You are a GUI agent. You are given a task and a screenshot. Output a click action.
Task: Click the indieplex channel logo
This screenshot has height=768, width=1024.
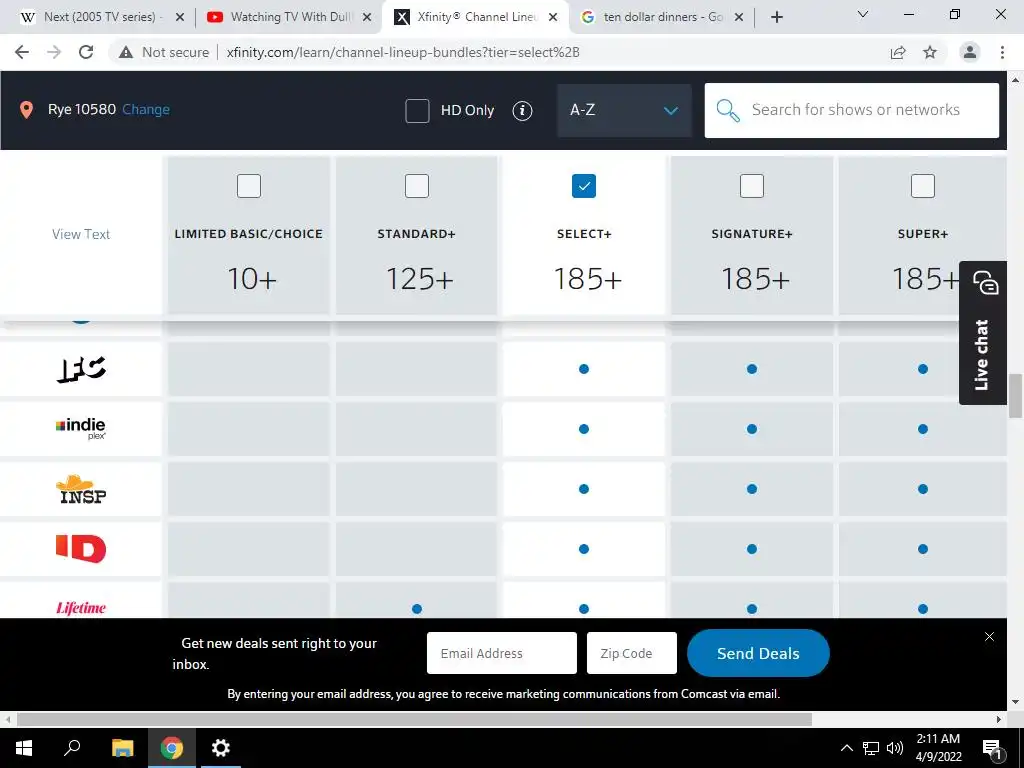[x=81, y=428]
